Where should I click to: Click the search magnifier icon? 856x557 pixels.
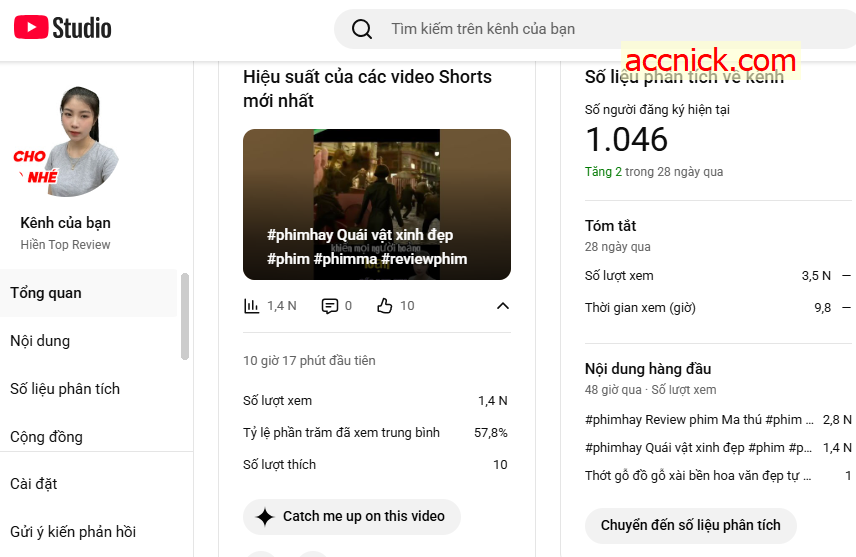tap(361, 29)
